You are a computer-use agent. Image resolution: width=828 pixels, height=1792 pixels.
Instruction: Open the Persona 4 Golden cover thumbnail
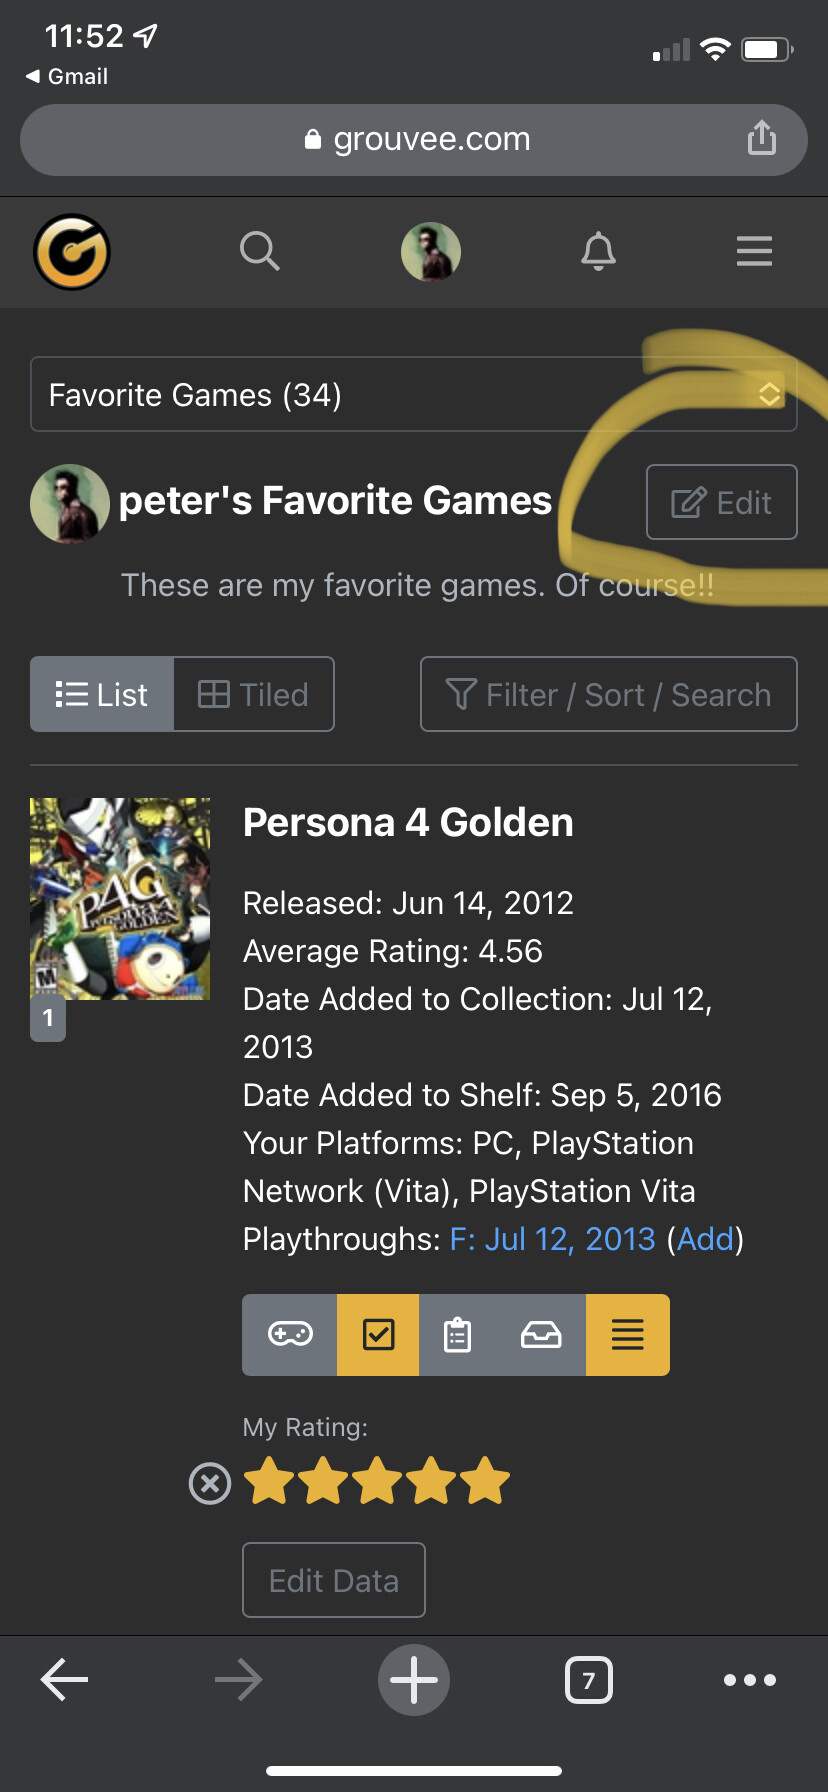120,899
